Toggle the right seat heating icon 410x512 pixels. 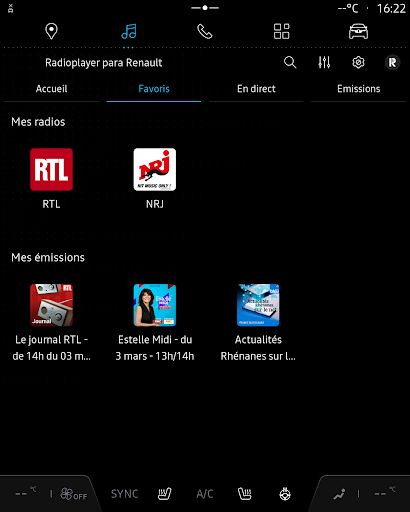coord(245,494)
